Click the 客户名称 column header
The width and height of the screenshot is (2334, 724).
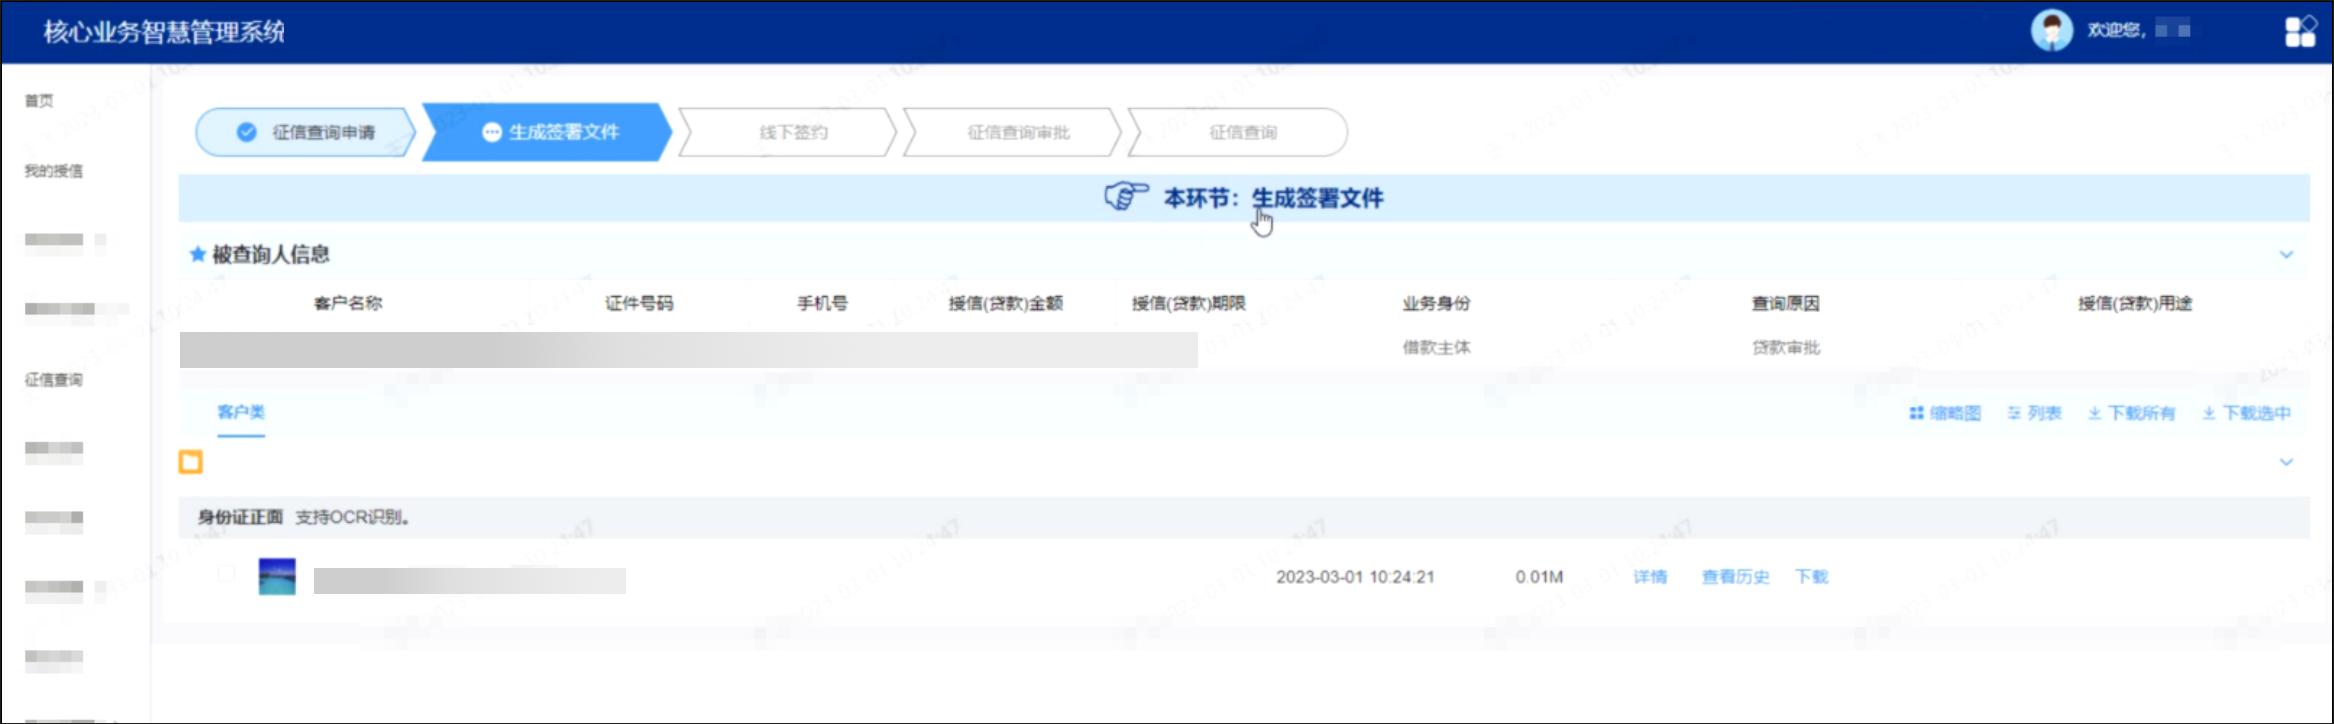pos(348,303)
